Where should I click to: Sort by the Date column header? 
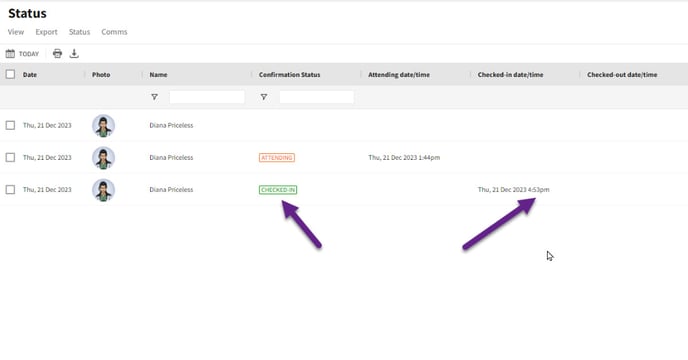tap(30, 75)
